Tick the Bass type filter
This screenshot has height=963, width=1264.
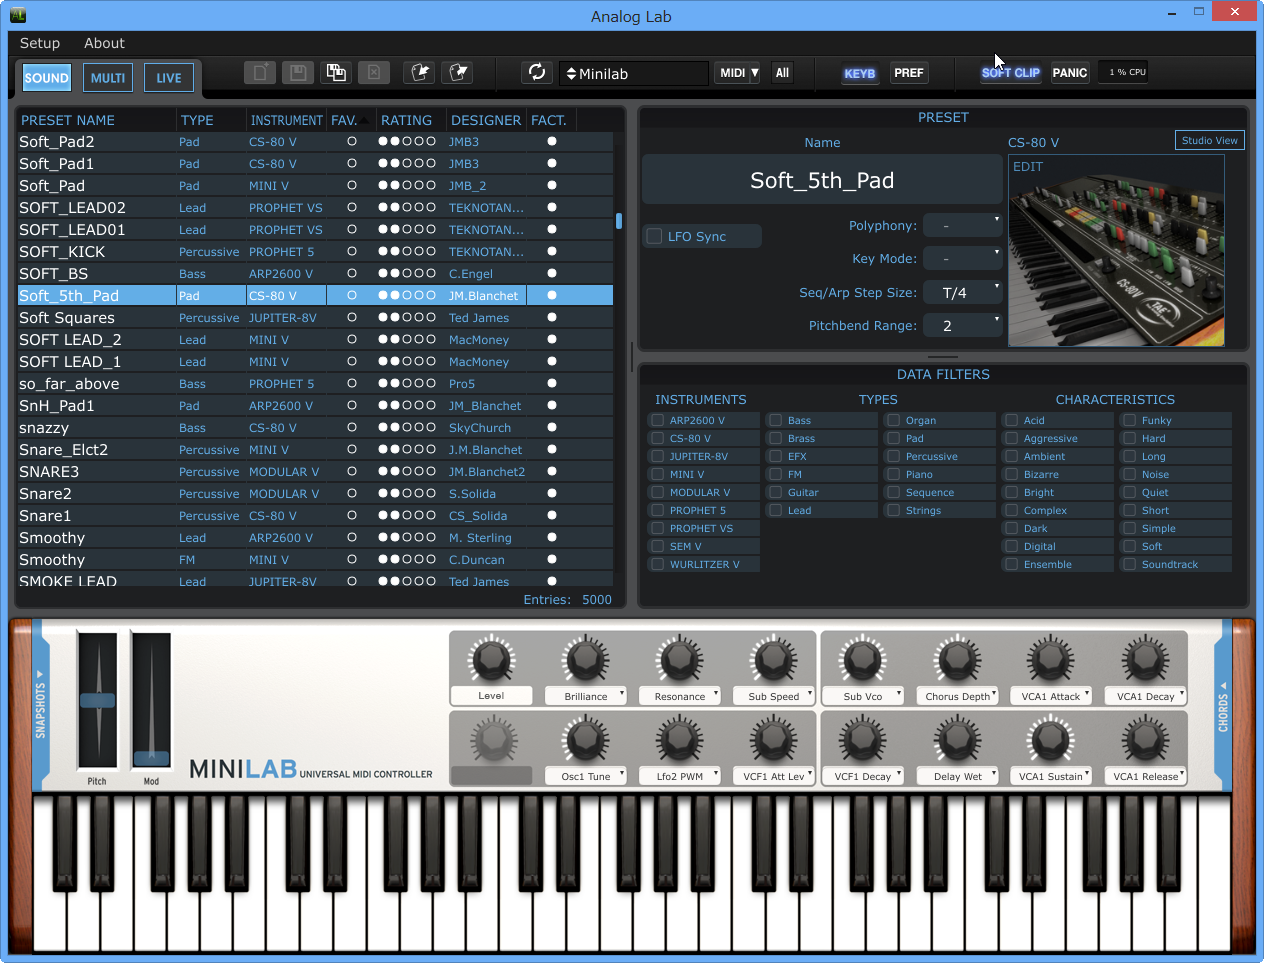pos(776,421)
